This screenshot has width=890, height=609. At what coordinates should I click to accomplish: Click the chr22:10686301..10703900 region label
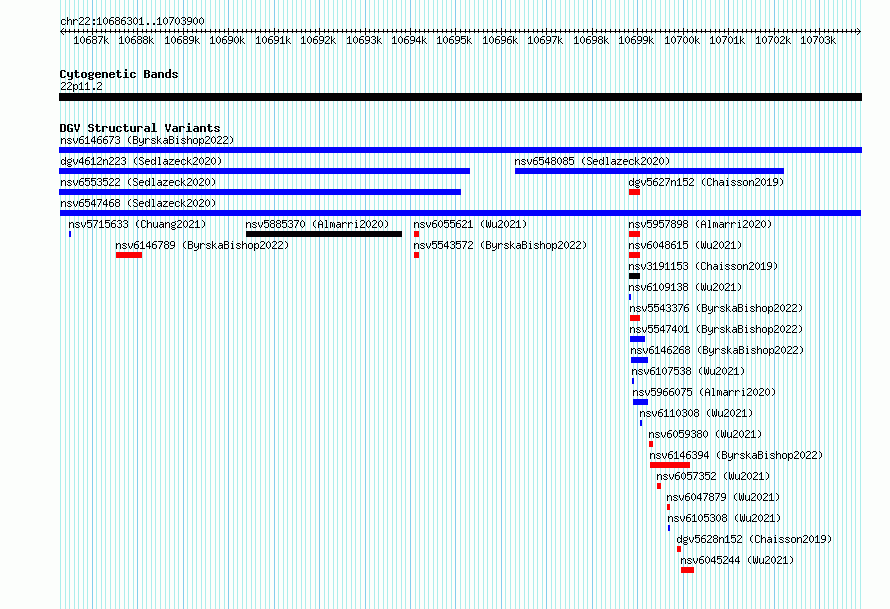click(x=132, y=21)
